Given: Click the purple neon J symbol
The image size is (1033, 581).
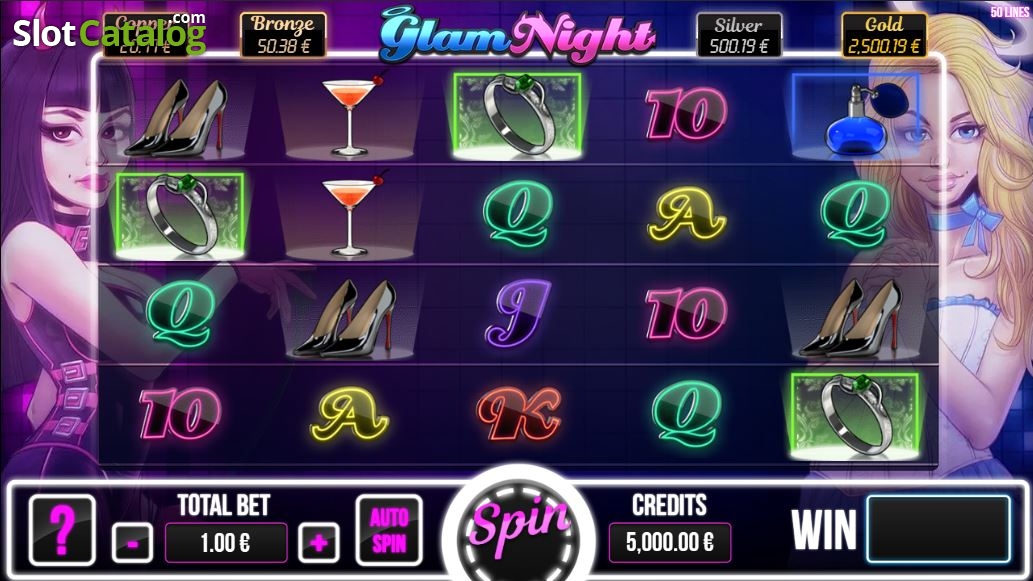Looking at the screenshot, I should pyautogui.click(x=518, y=312).
